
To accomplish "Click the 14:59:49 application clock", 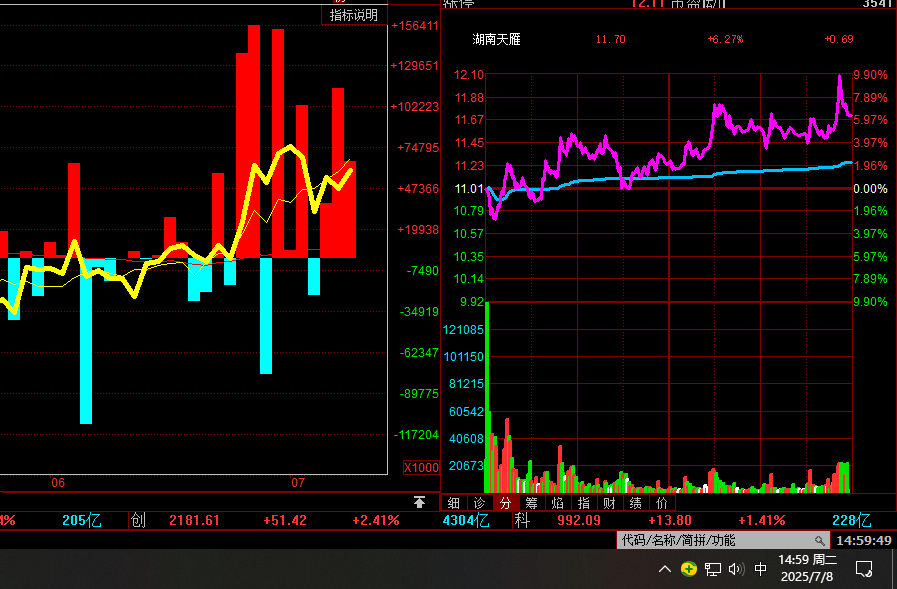I will [864, 540].
